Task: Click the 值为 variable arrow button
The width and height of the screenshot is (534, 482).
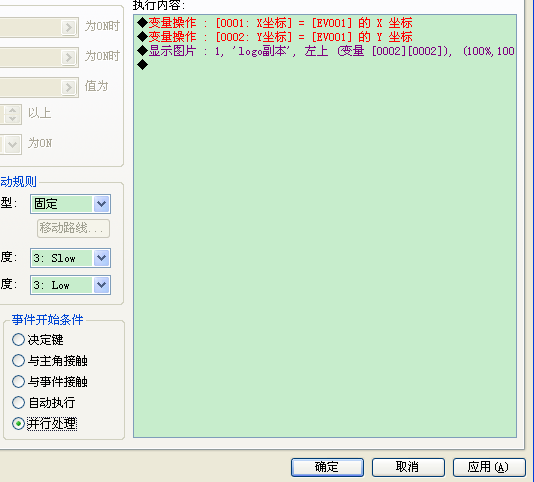Action: tap(68, 87)
